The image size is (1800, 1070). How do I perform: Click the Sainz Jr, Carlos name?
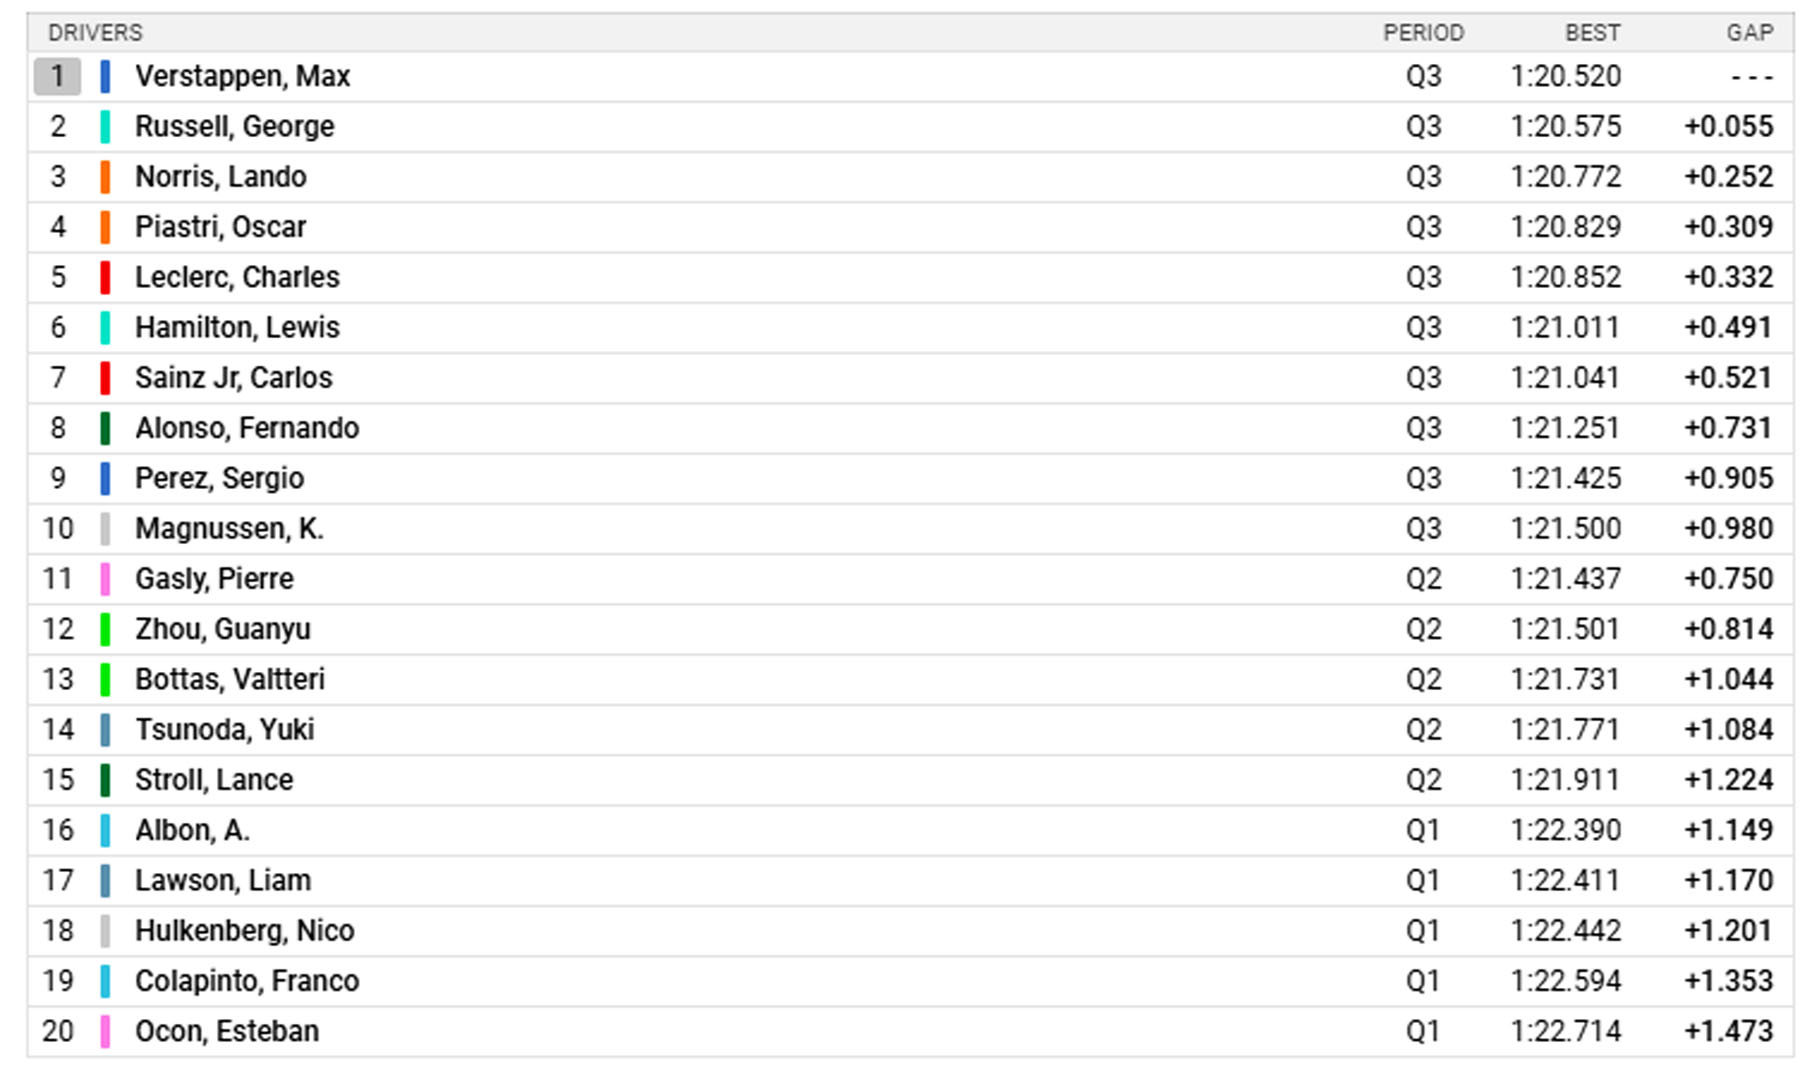tap(233, 378)
